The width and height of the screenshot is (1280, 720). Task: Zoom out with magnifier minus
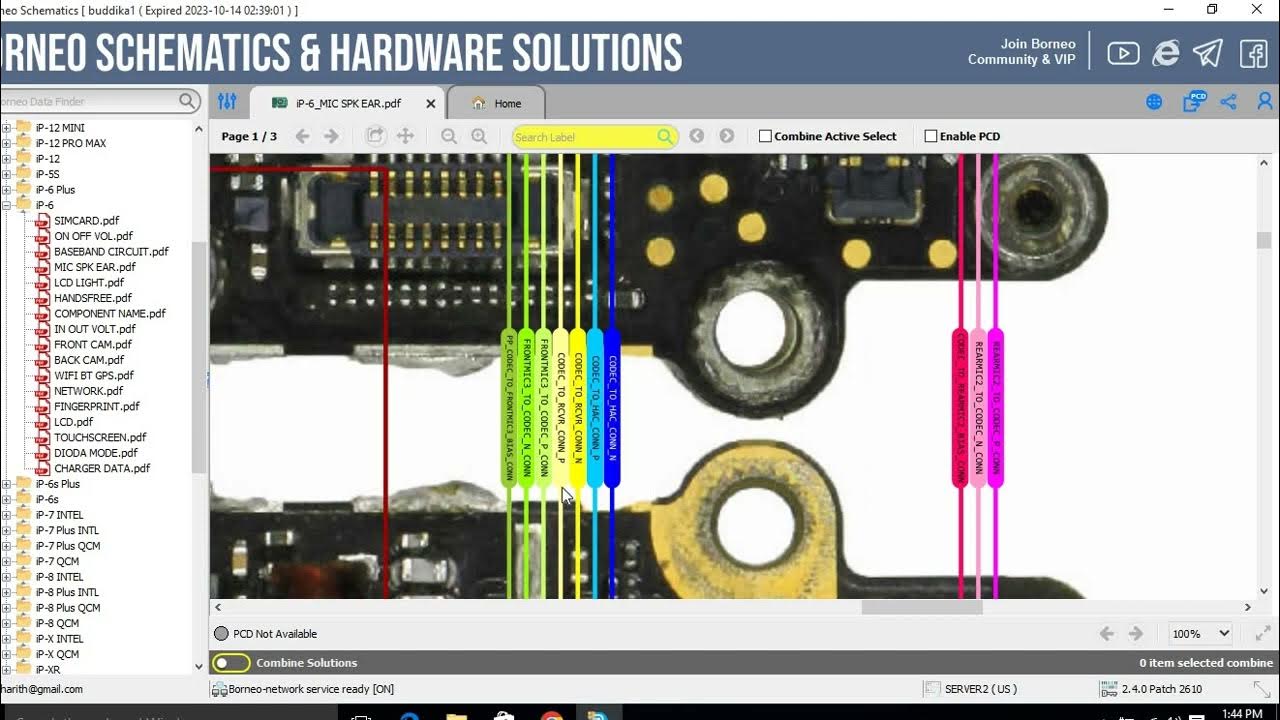[x=449, y=136]
